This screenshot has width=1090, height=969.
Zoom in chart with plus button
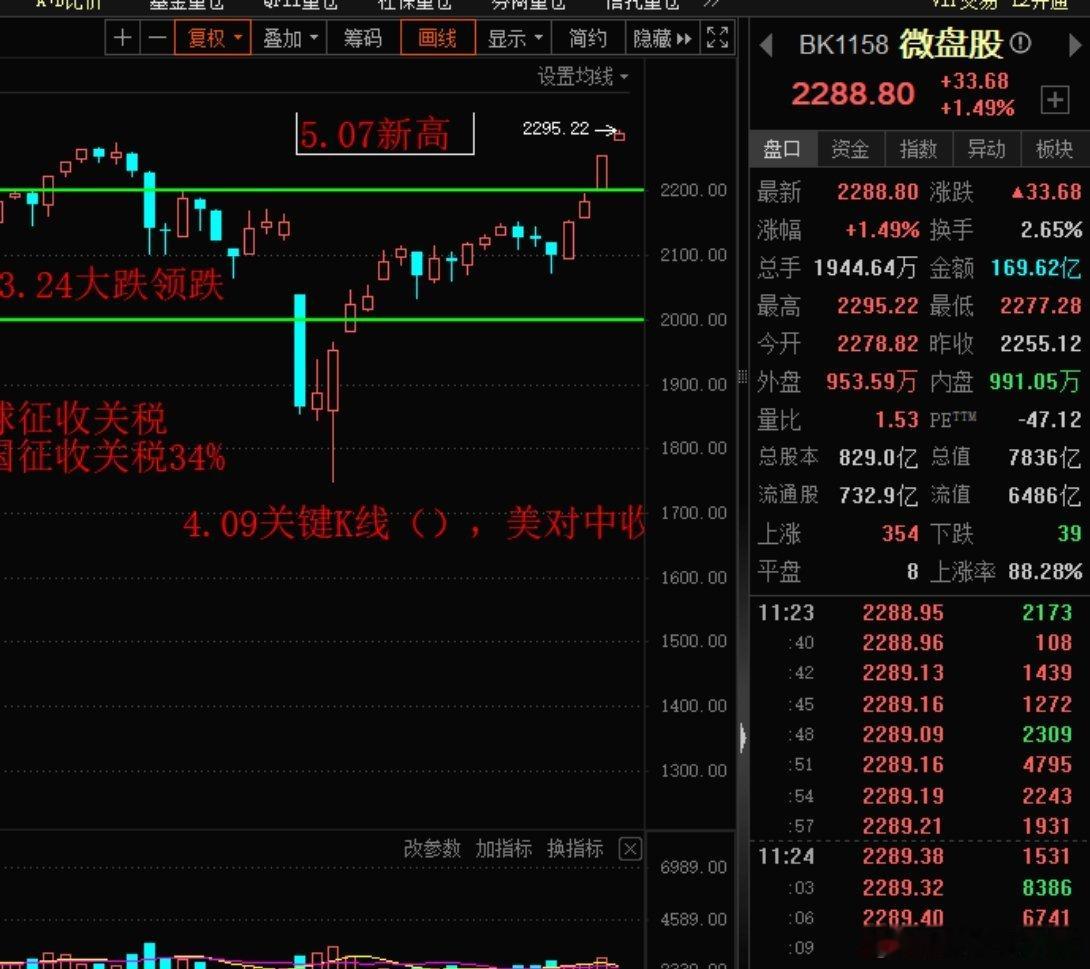click(122, 38)
